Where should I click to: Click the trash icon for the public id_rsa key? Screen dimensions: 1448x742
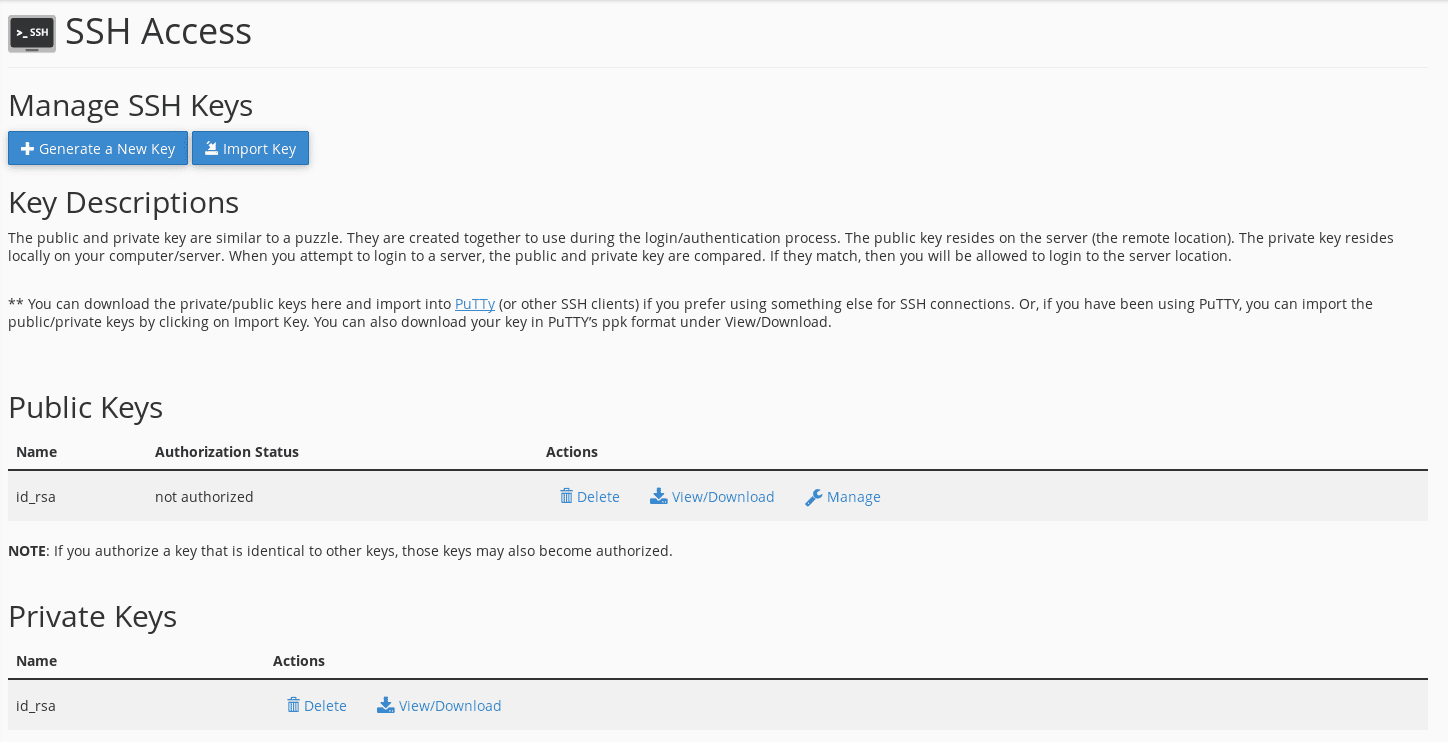tap(566, 496)
